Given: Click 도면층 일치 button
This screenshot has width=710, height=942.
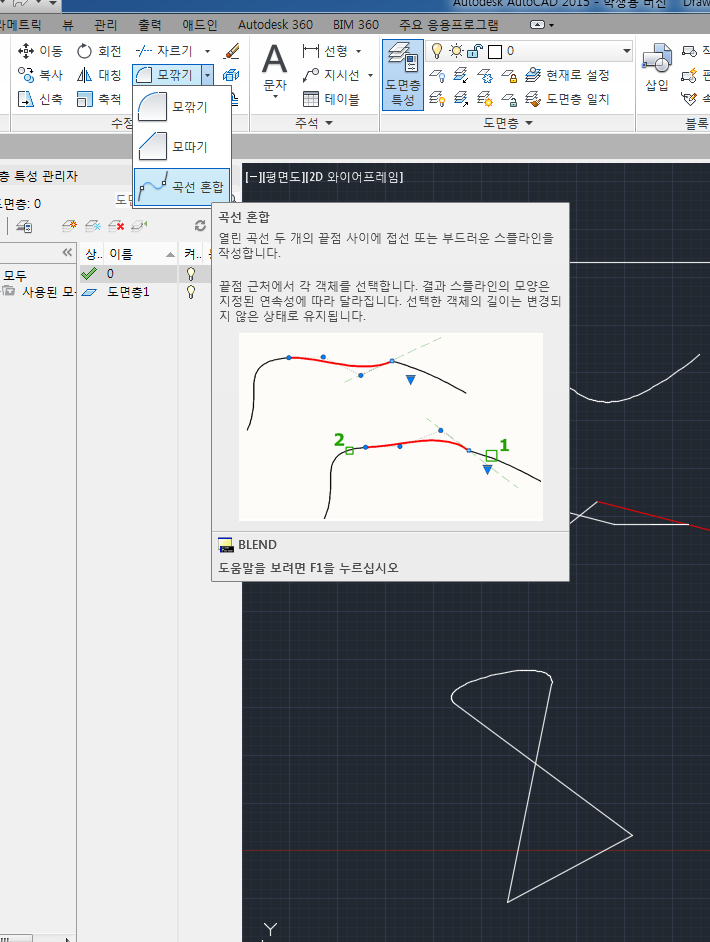Looking at the screenshot, I should 566,99.
